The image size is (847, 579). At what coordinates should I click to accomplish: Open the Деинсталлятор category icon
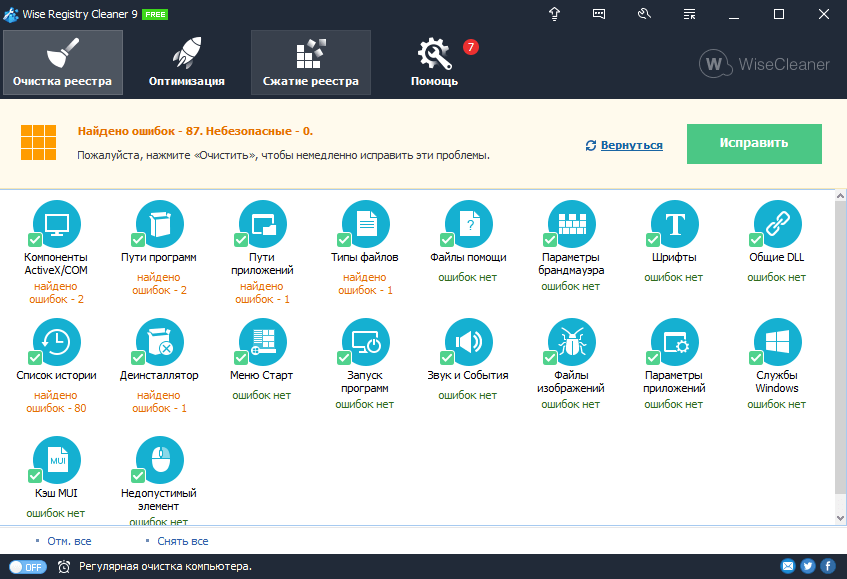pos(160,342)
